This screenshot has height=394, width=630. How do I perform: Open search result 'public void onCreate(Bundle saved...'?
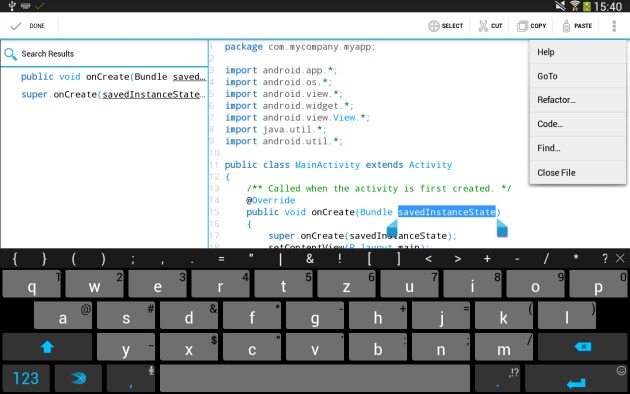[113, 77]
